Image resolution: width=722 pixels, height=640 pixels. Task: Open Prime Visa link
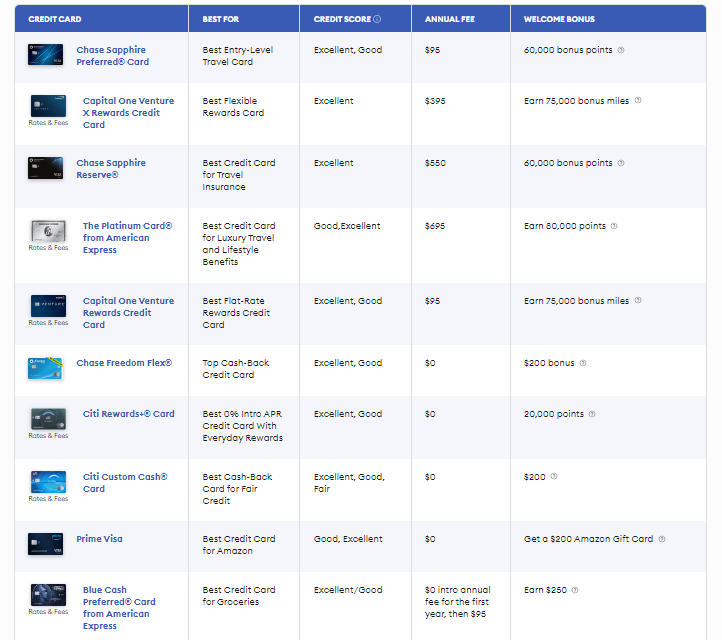click(99, 539)
